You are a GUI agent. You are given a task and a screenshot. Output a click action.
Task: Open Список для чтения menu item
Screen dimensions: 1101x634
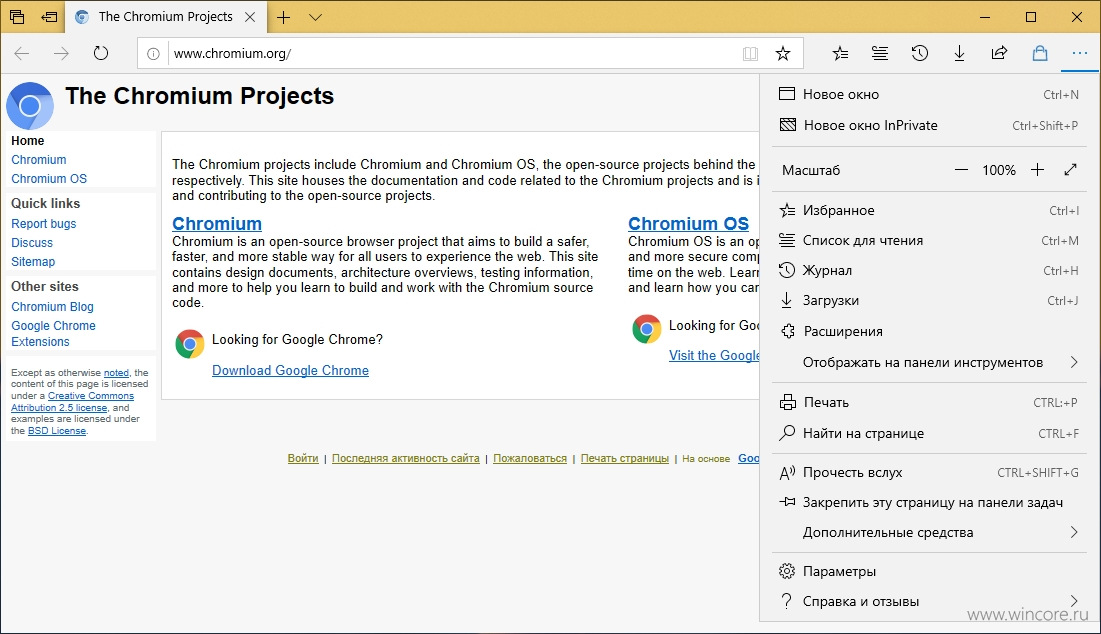click(929, 241)
